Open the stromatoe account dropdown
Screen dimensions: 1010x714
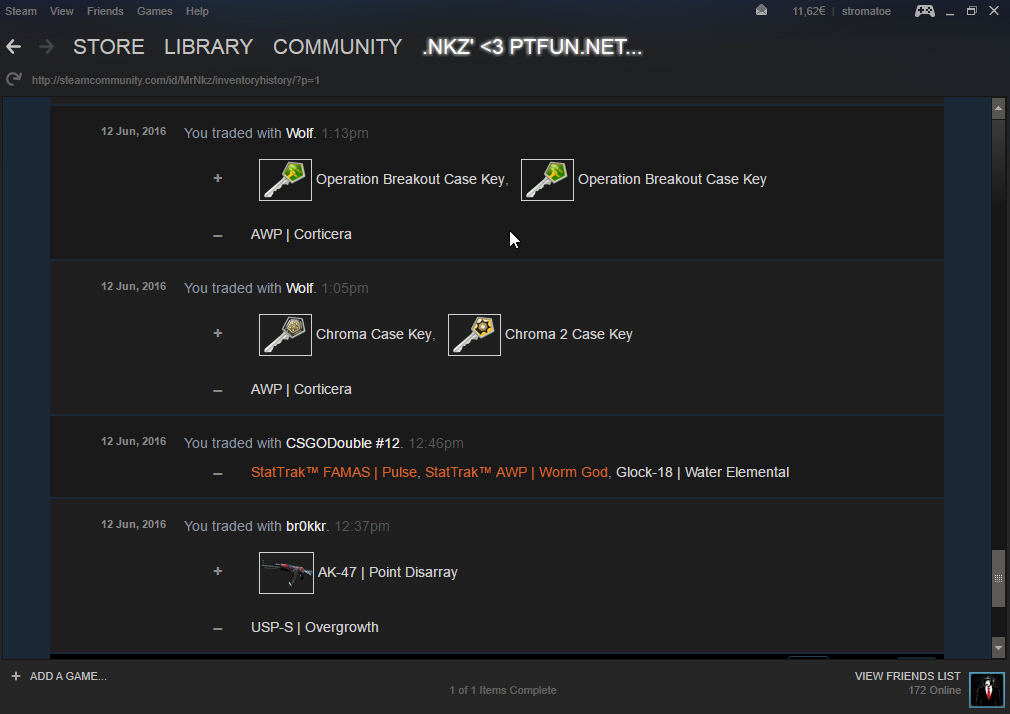pos(865,11)
